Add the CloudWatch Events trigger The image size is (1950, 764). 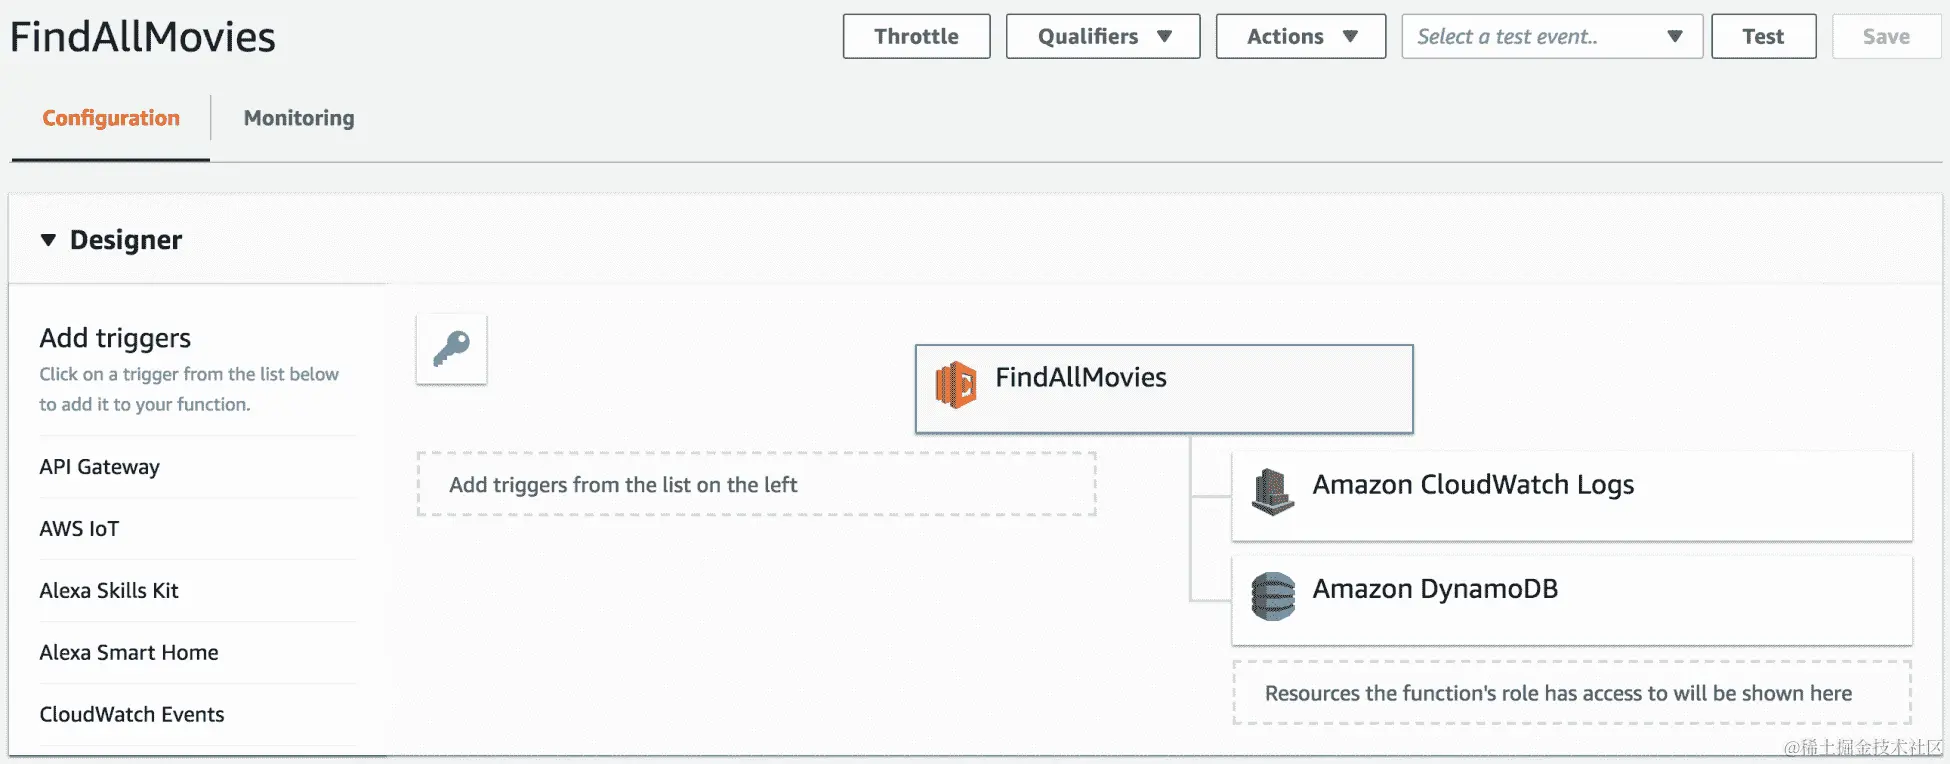[x=132, y=715]
